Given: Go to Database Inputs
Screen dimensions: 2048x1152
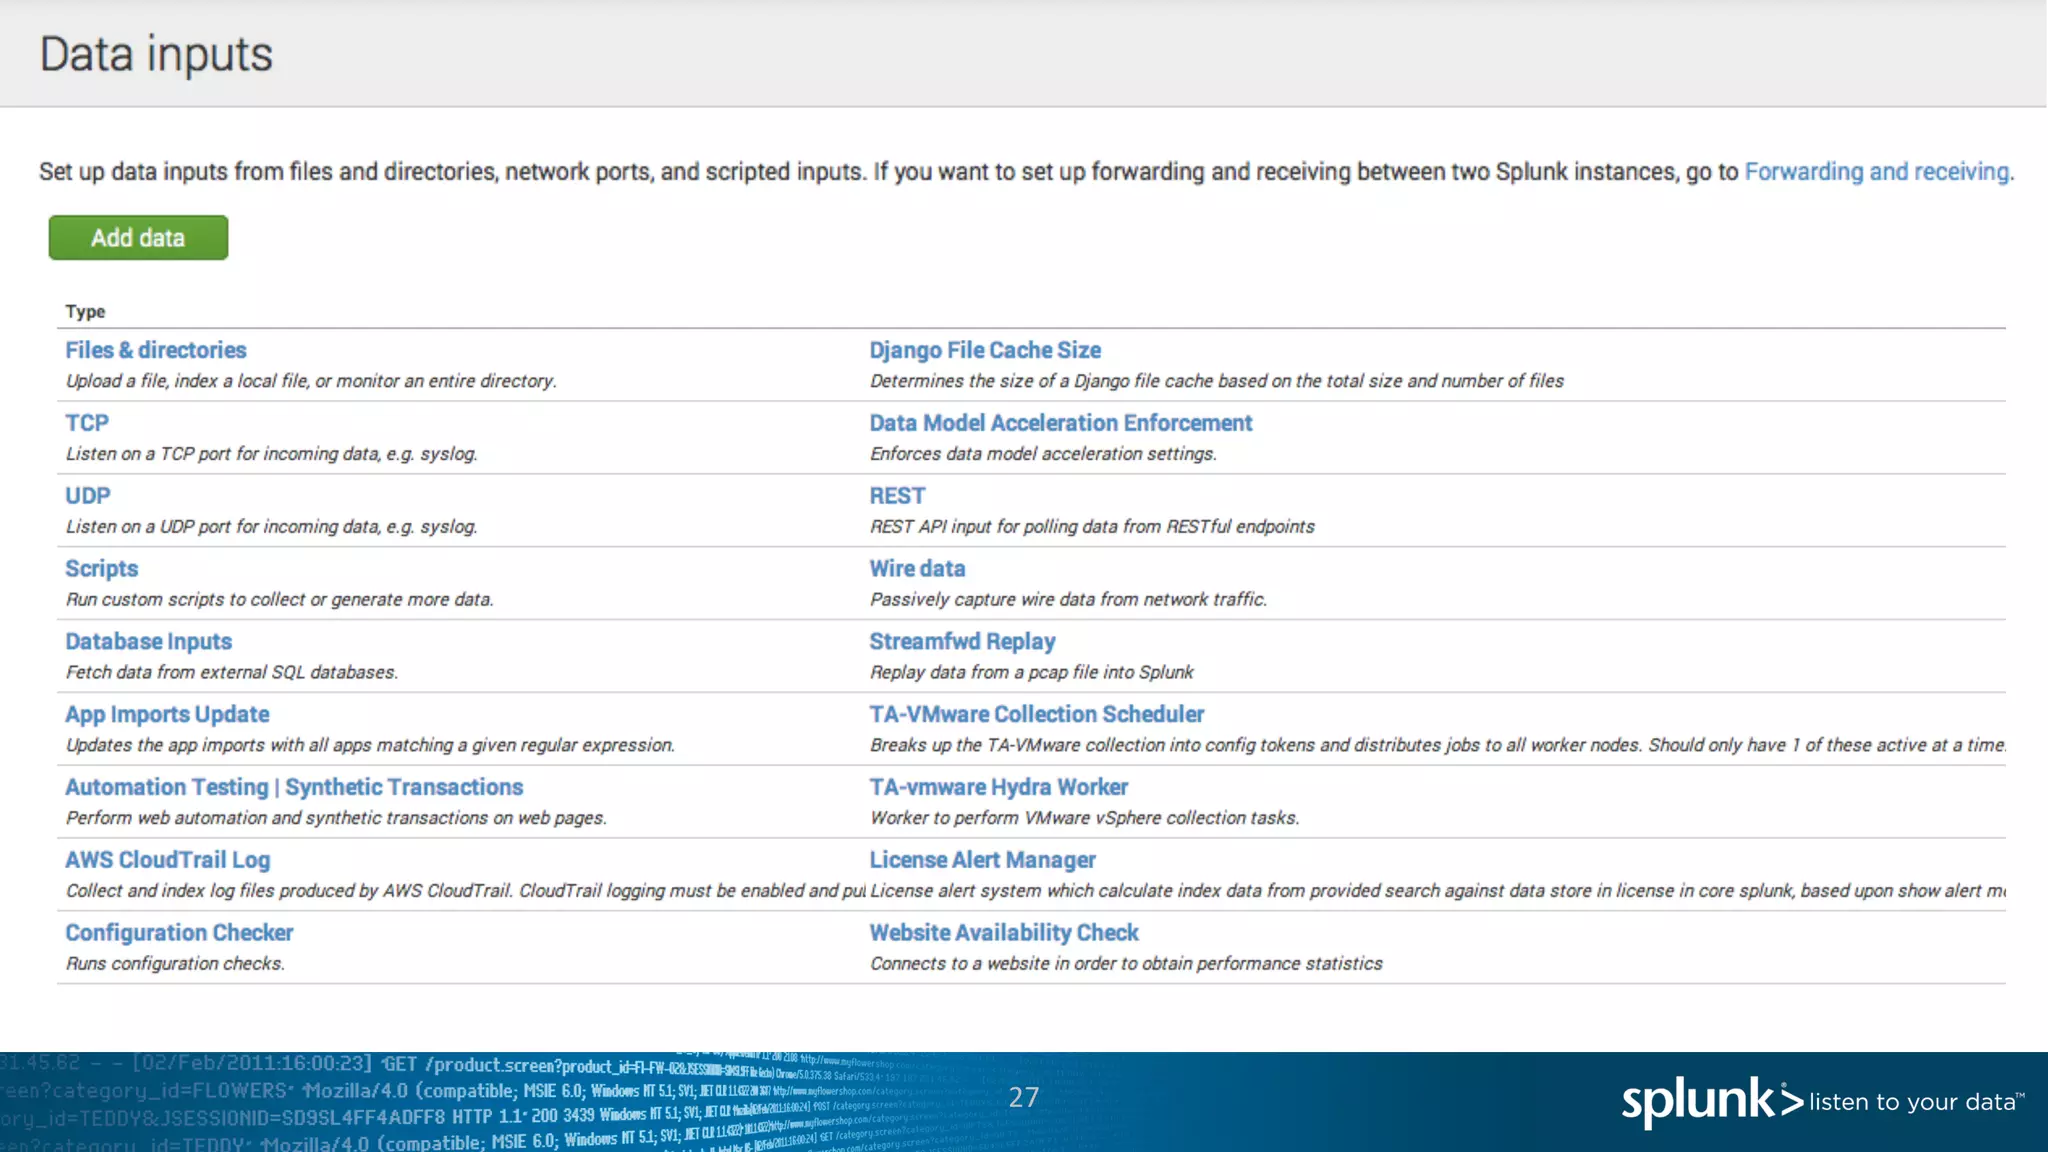Looking at the screenshot, I should 148,642.
